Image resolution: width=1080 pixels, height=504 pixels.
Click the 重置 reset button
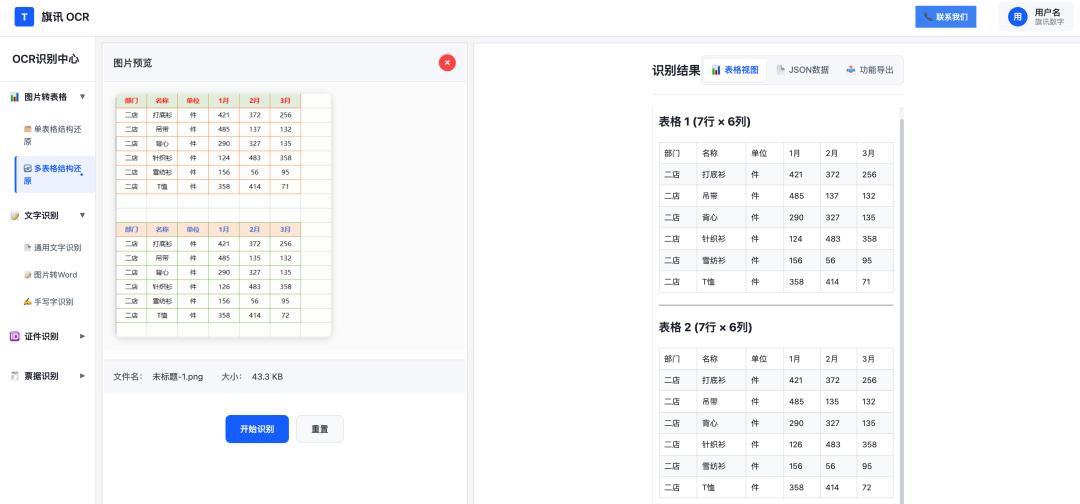320,429
